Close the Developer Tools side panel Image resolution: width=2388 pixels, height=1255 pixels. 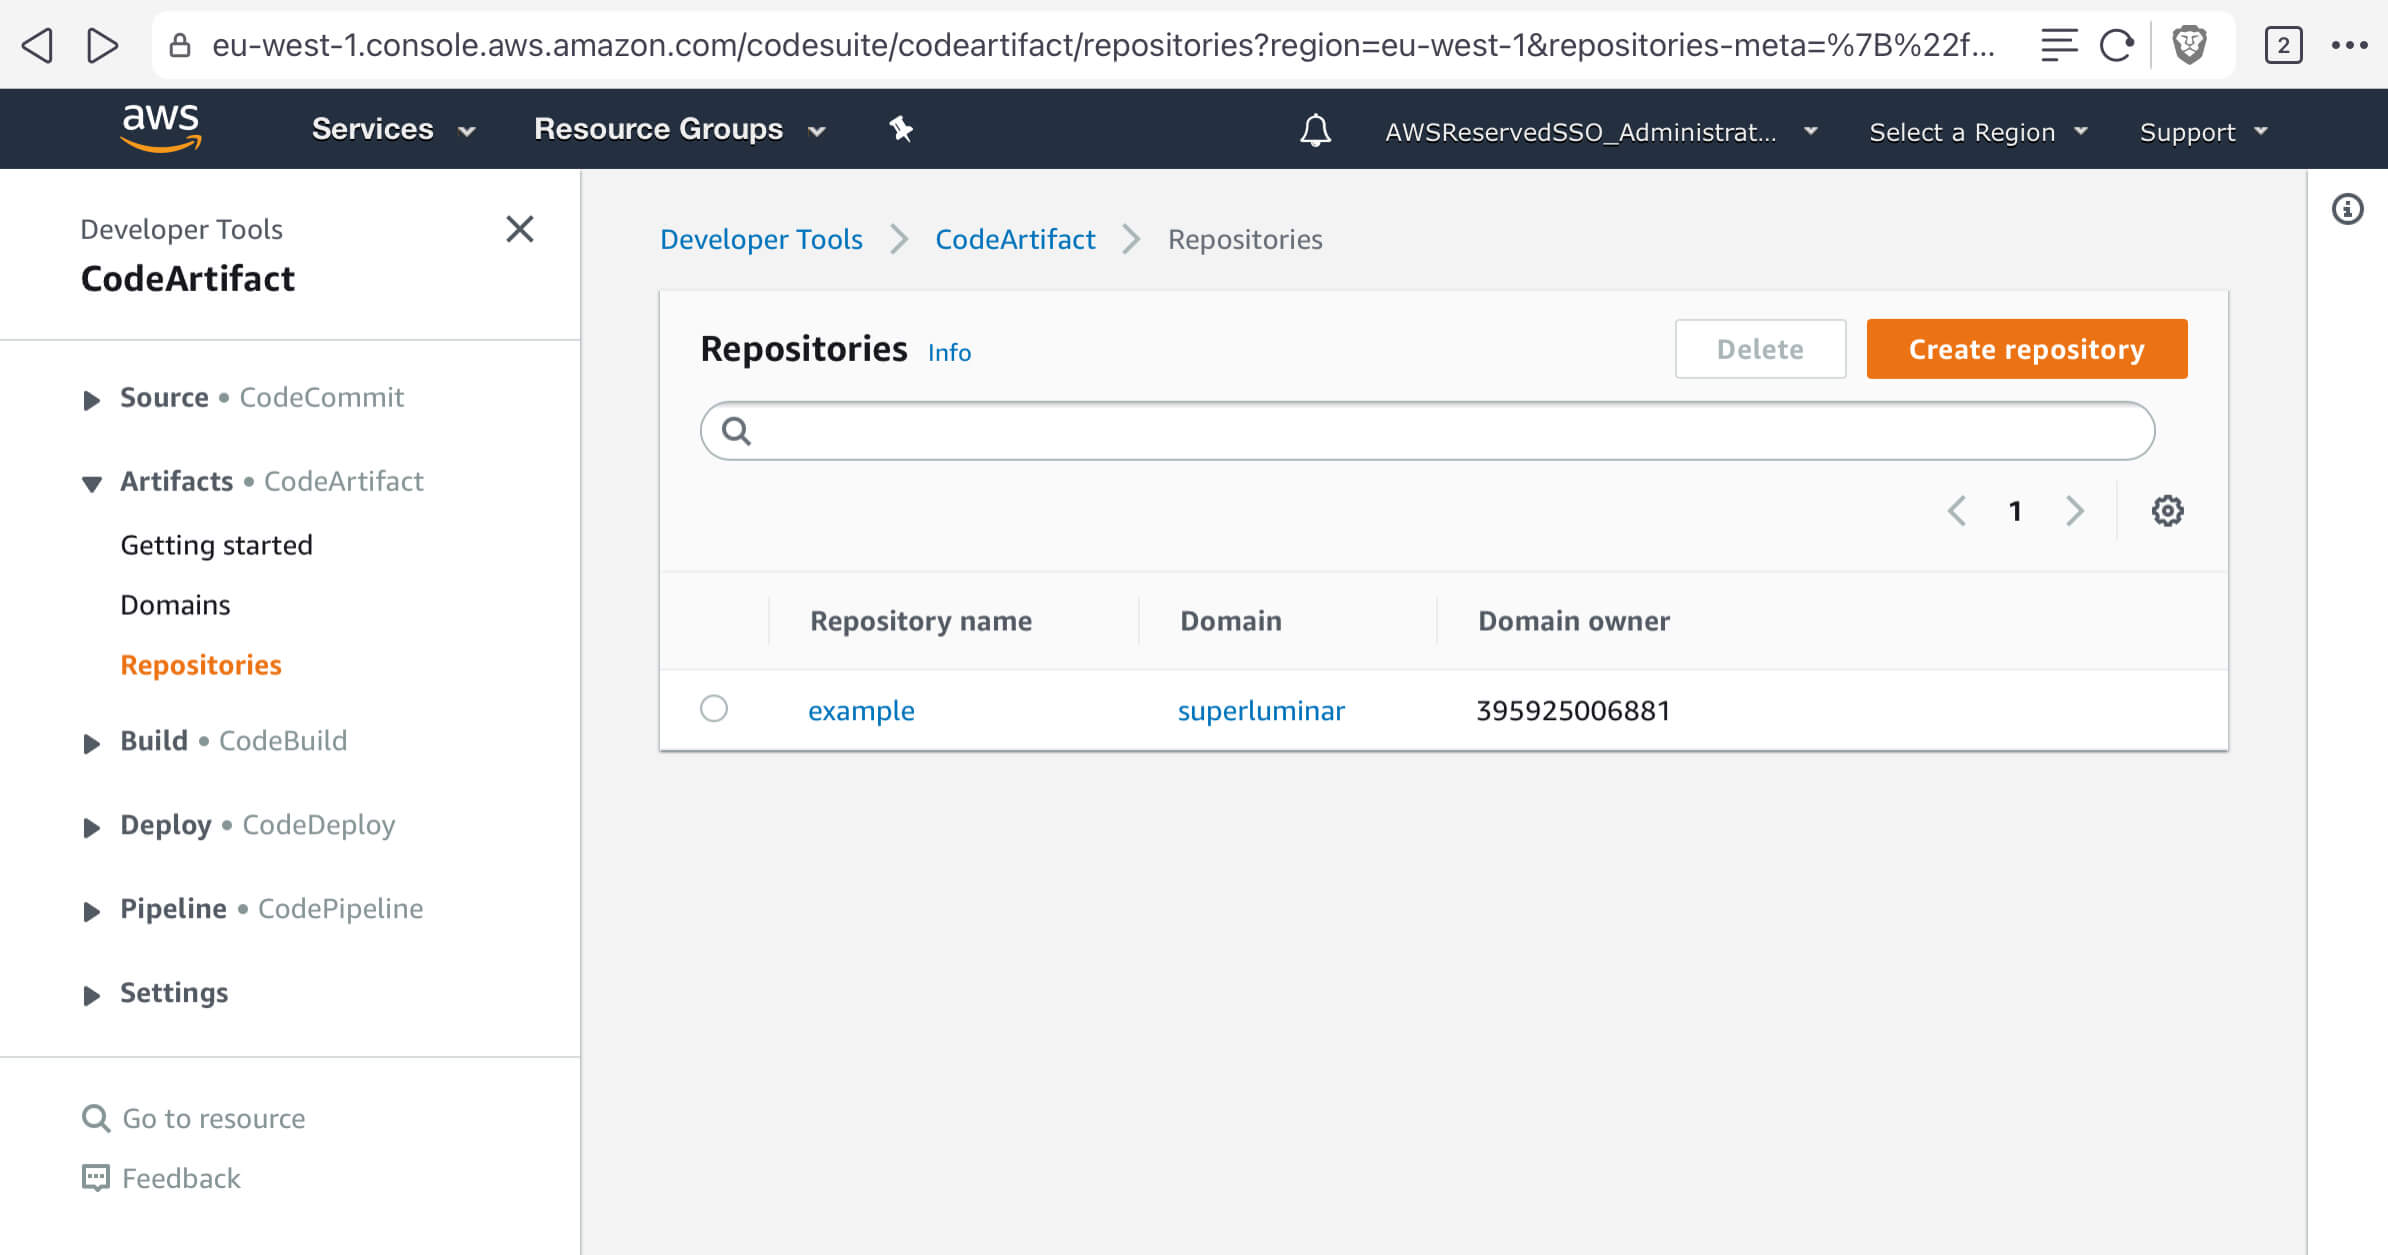tap(520, 229)
